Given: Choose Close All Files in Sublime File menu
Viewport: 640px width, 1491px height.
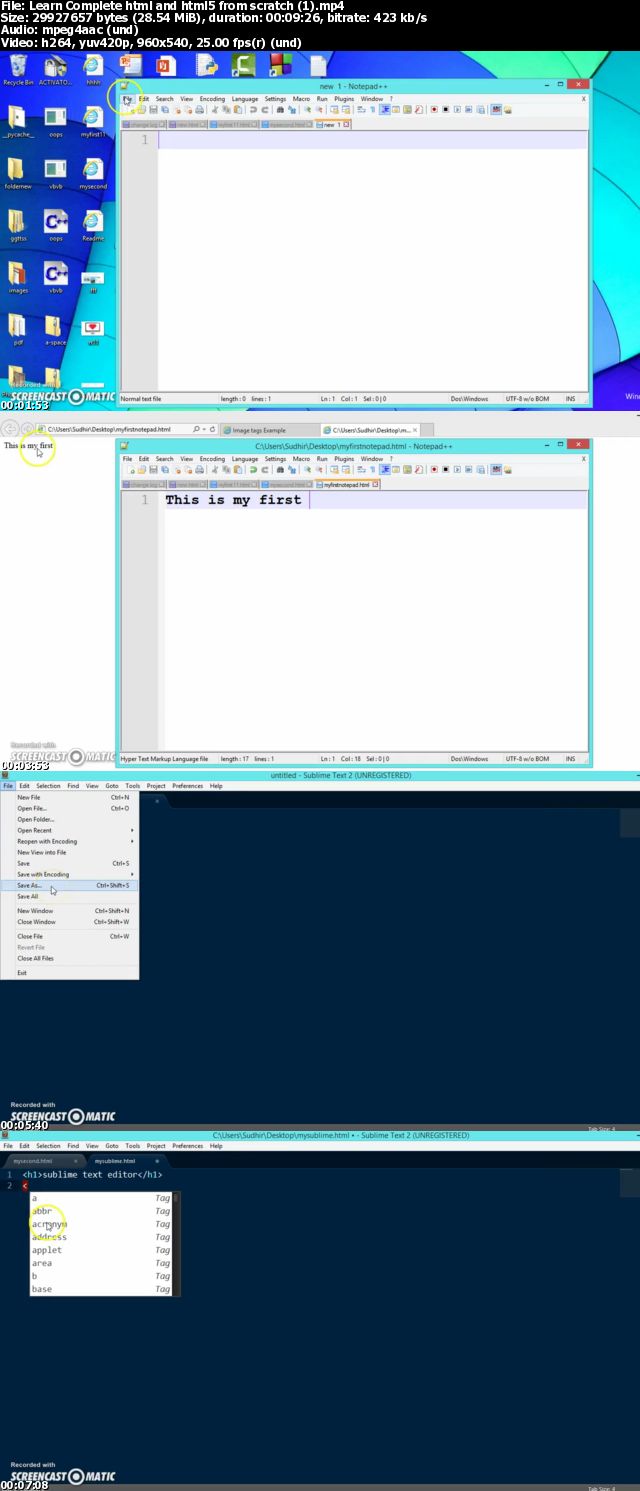Looking at the screenshot, I should (x=69, y=958).
